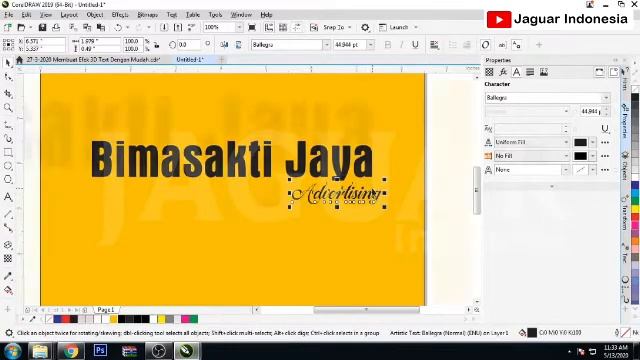The image size is (640, 360).
Task: Click the Save icon in toolbar
Action: [42, 27]
